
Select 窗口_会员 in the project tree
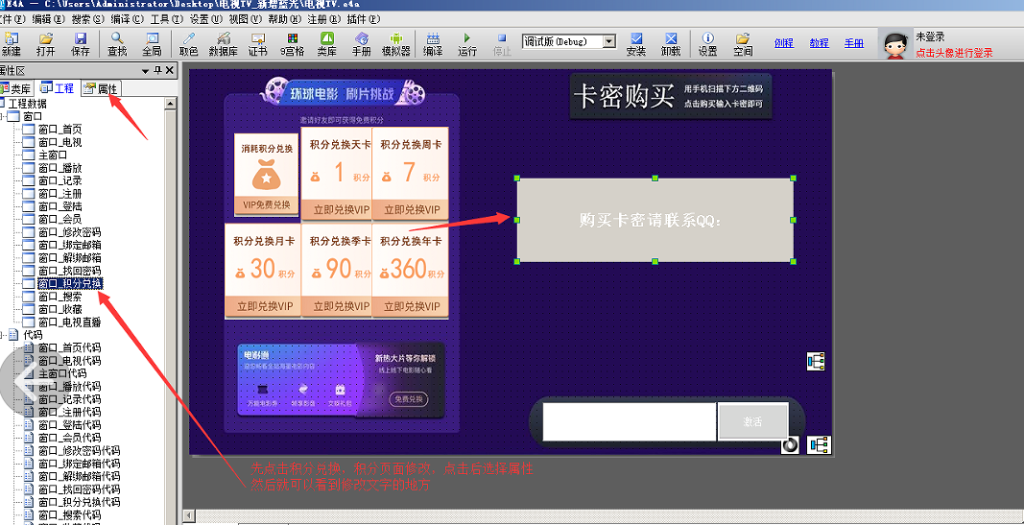coord(59,219)
